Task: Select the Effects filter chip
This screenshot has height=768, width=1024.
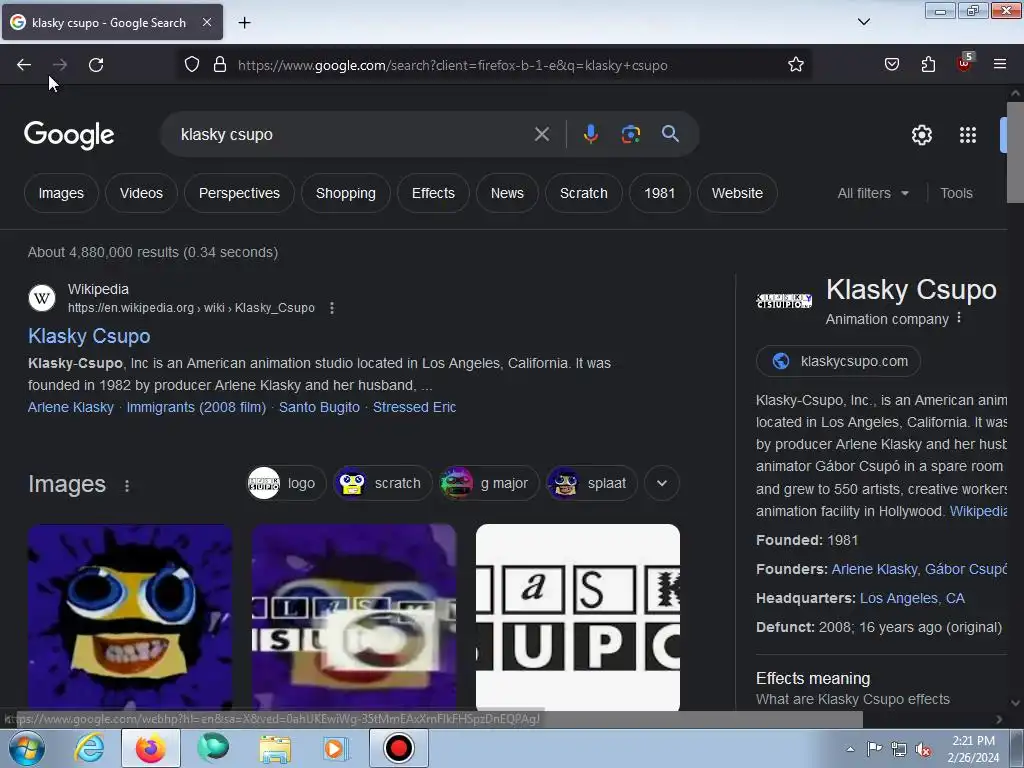Action: 433,193
